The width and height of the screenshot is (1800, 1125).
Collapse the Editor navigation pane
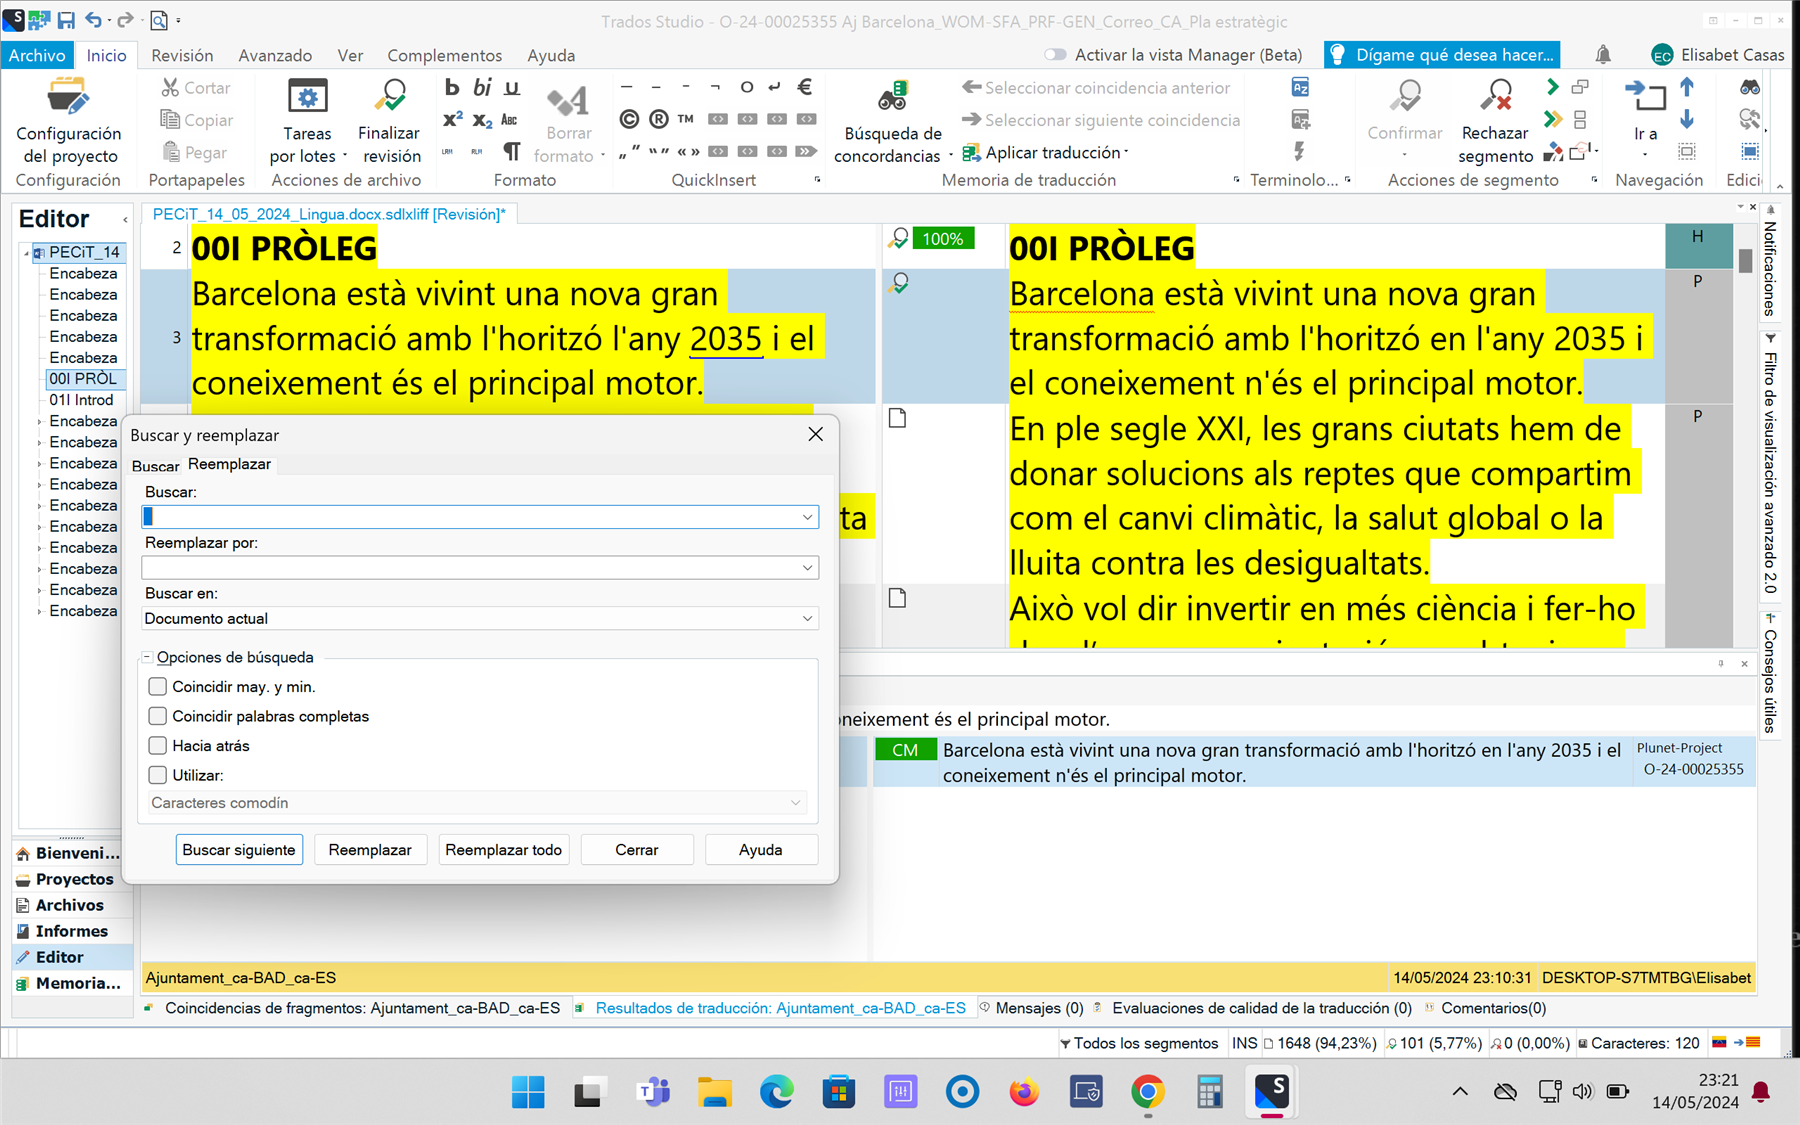[125, 219]
